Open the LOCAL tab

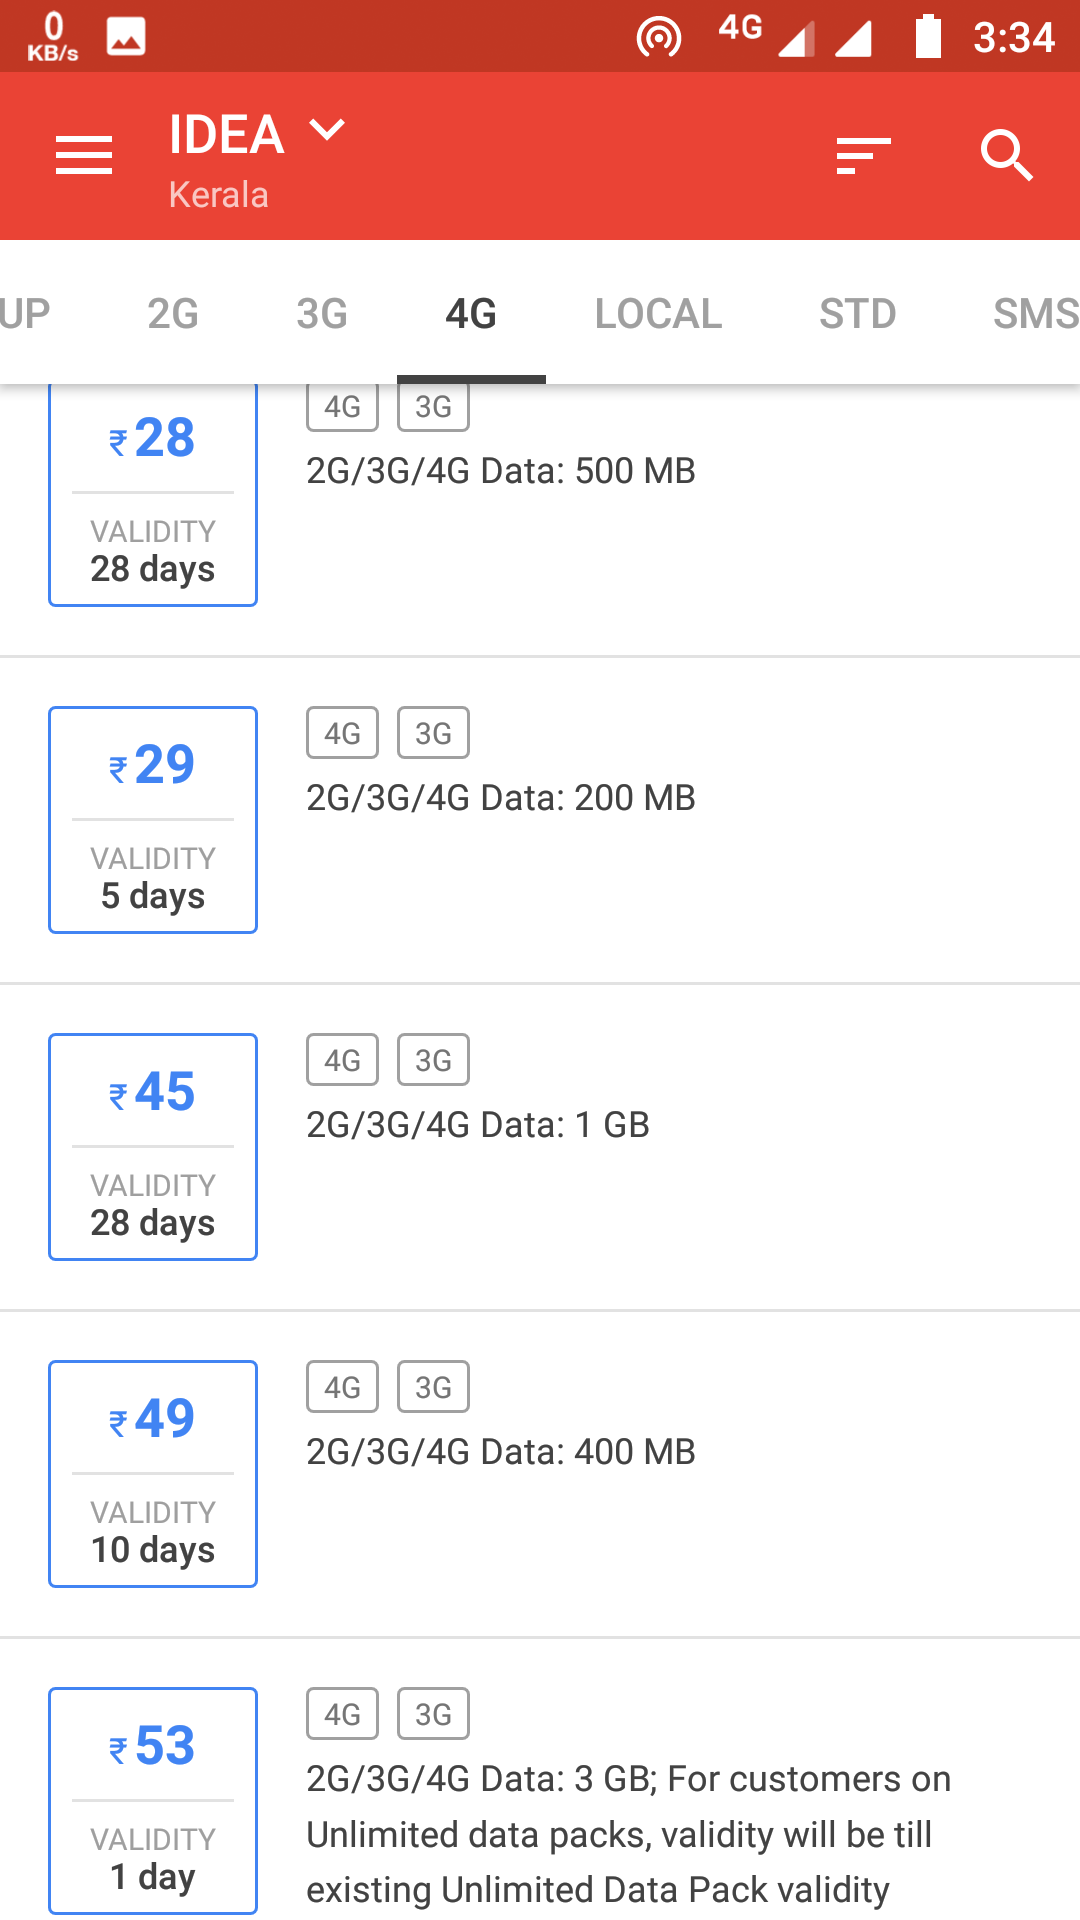pos(658,314)
